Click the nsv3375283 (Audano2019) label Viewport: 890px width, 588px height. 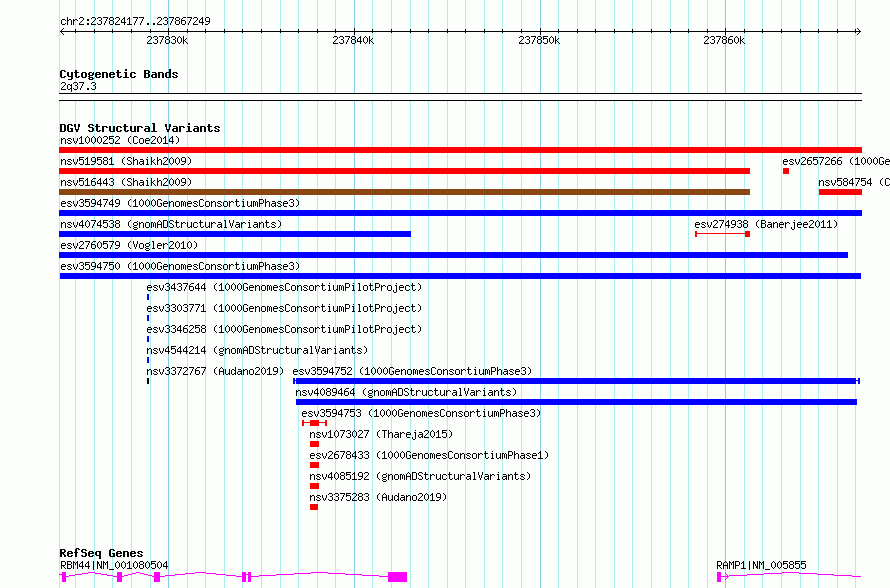pos(378,497)
